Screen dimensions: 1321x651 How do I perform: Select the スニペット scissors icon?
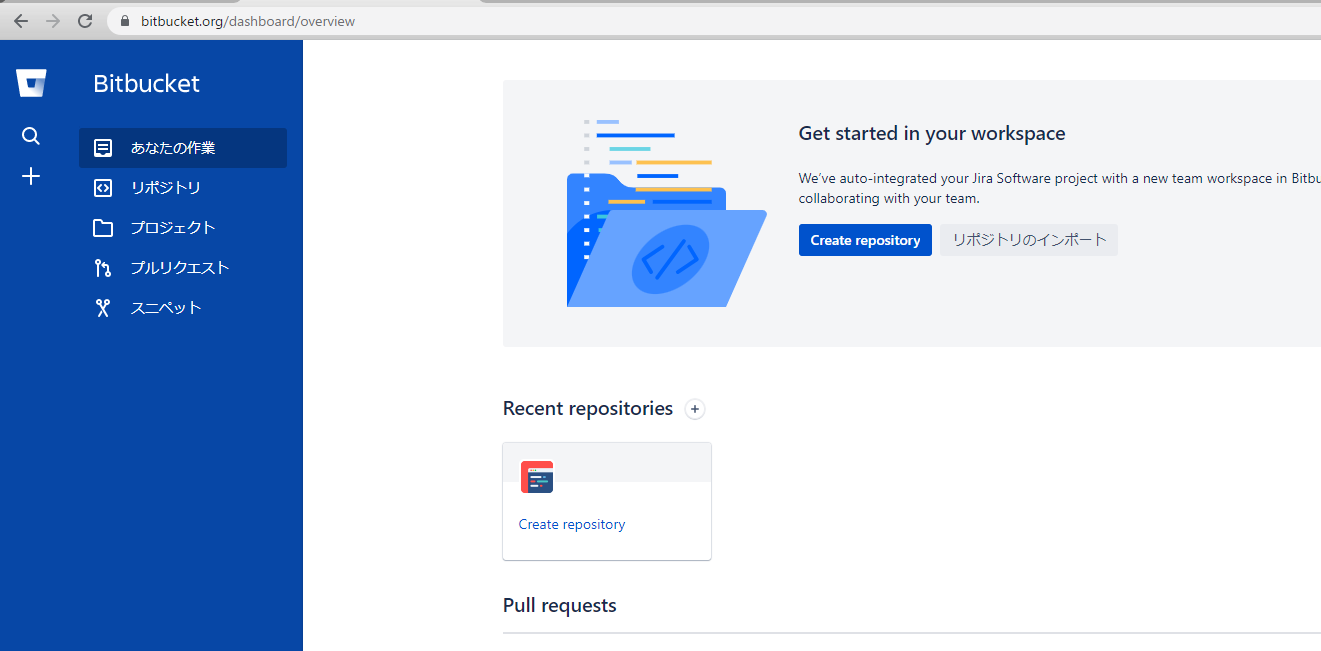tap(102, 307)
